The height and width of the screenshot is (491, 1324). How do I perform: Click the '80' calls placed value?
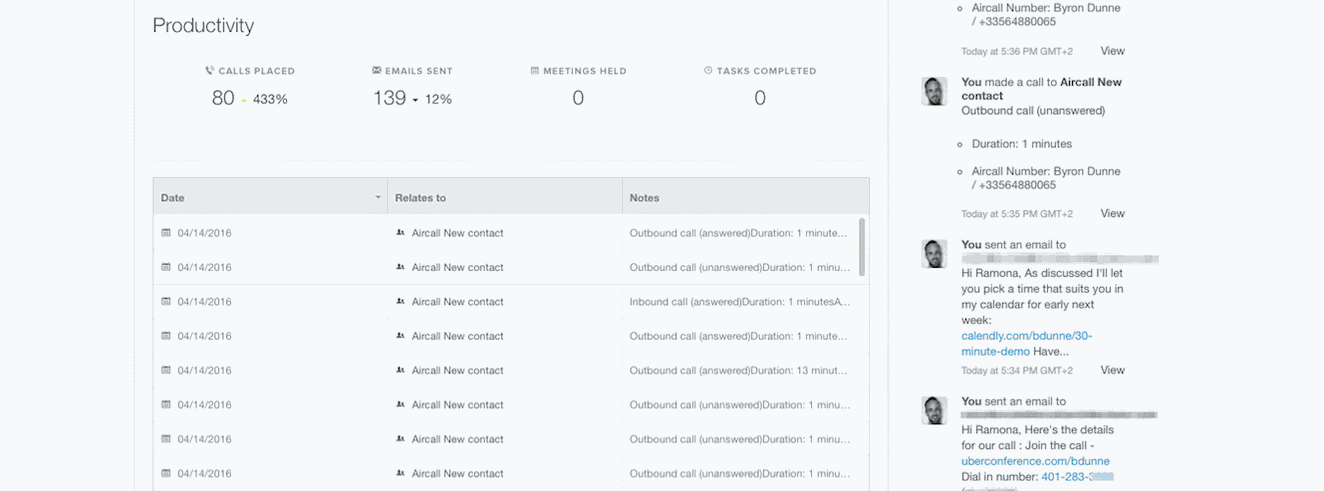223,98
